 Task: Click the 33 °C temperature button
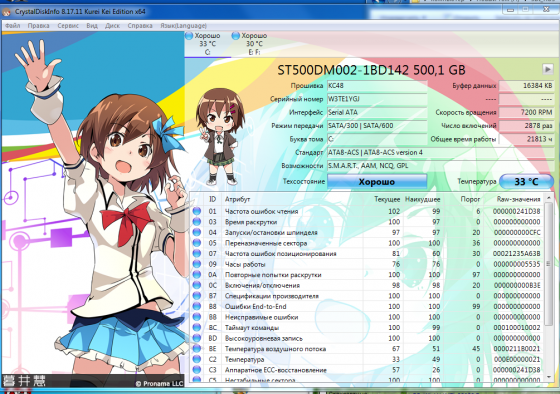(526, 181)
